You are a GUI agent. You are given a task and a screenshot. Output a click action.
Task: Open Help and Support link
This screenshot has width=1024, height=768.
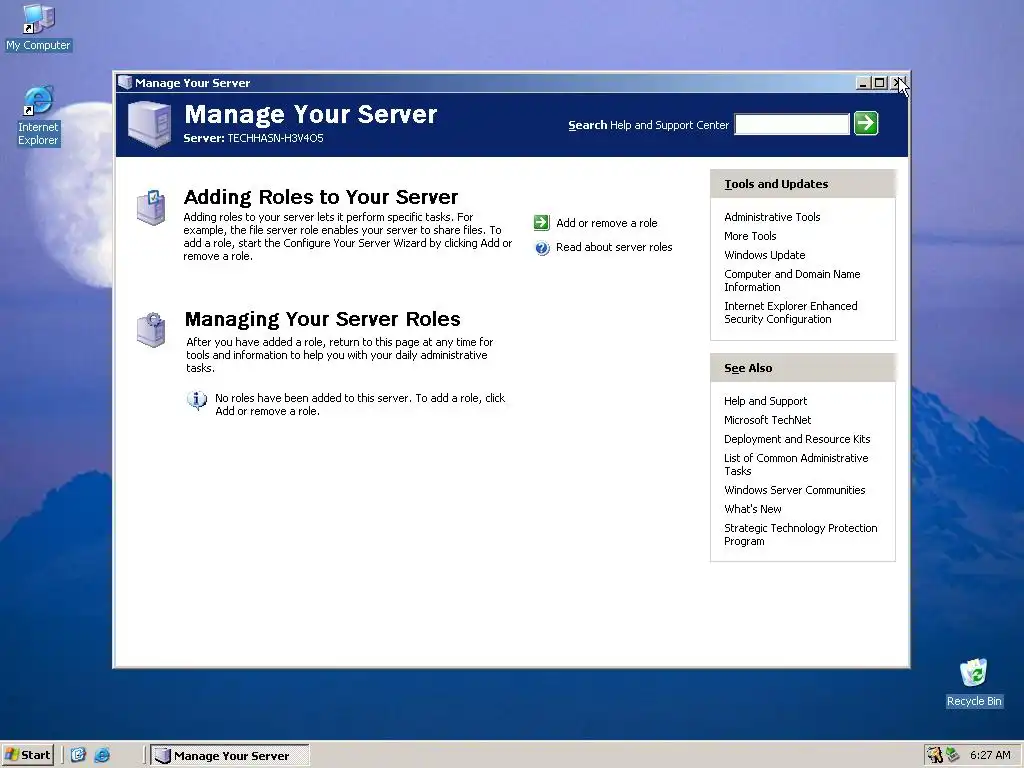tap(765, 401)
